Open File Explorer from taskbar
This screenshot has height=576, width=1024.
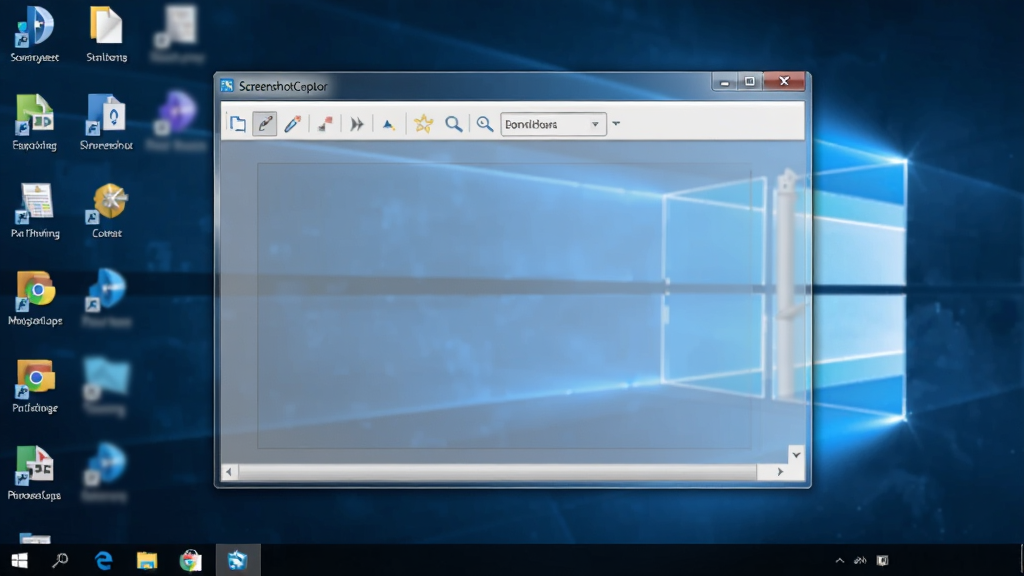click(x=147, y=560)
